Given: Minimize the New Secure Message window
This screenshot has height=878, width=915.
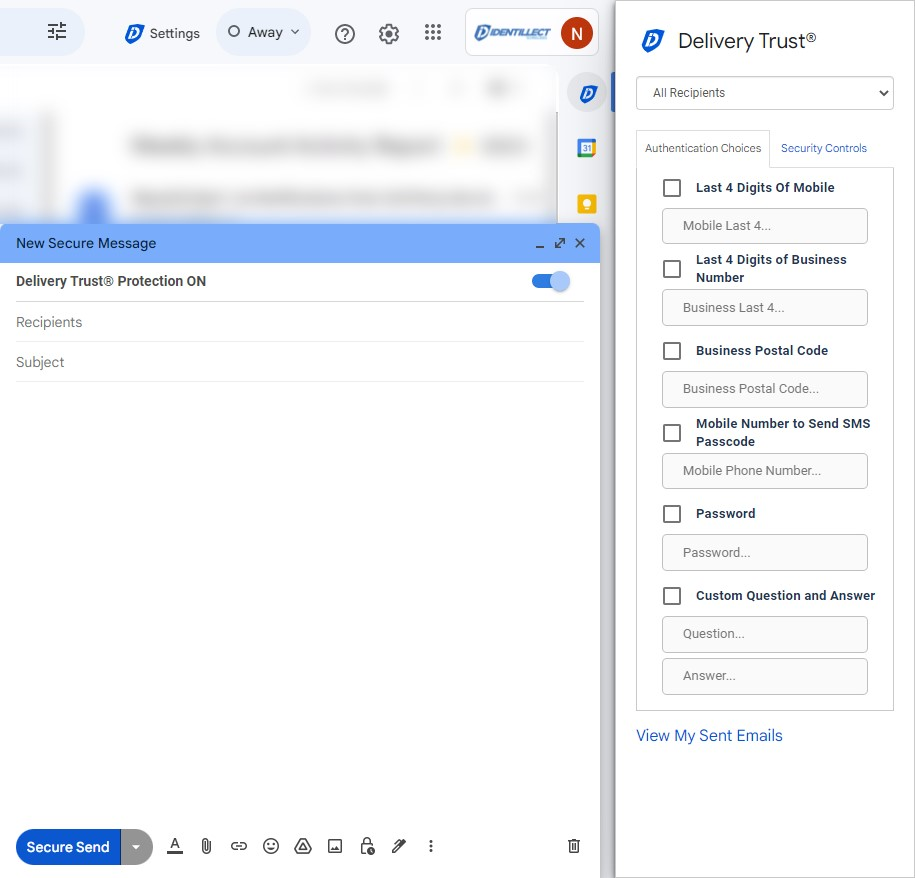Looking at the screenshot, I should pyautogui.click(x=540, y=244).
